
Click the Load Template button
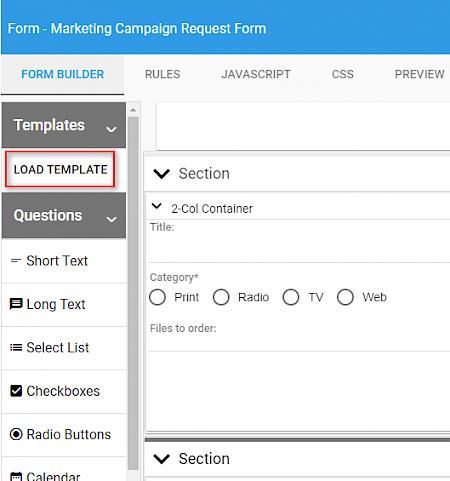(x=60, y=169)
